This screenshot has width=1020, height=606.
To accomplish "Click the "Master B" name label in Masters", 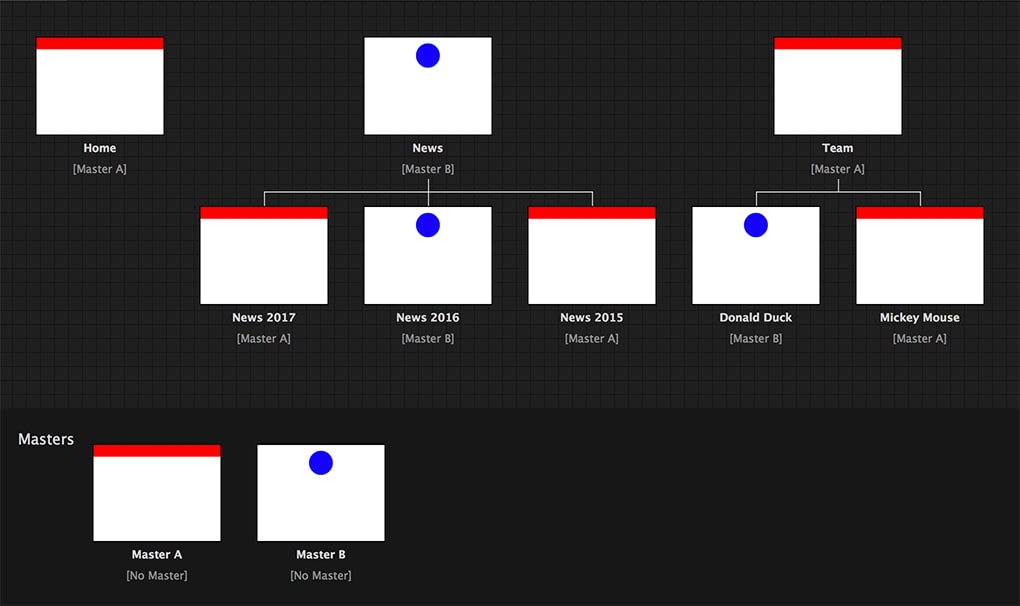I will (x=321, y=555).
